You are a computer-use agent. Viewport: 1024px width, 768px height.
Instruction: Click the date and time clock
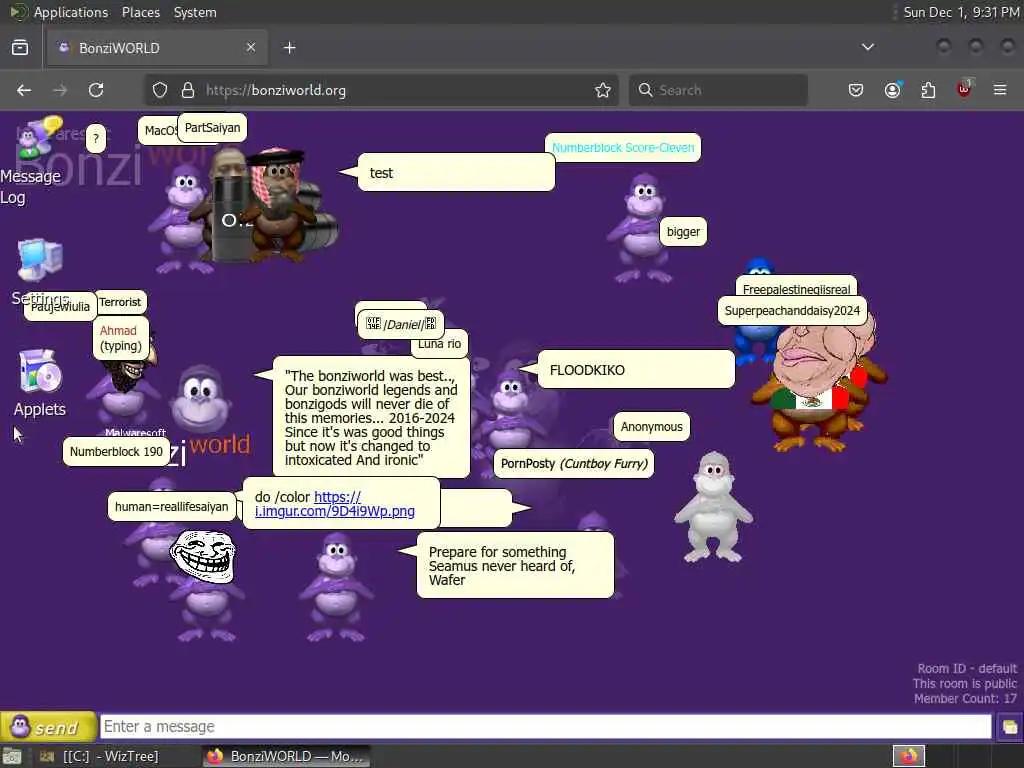(x=961, y=12)
